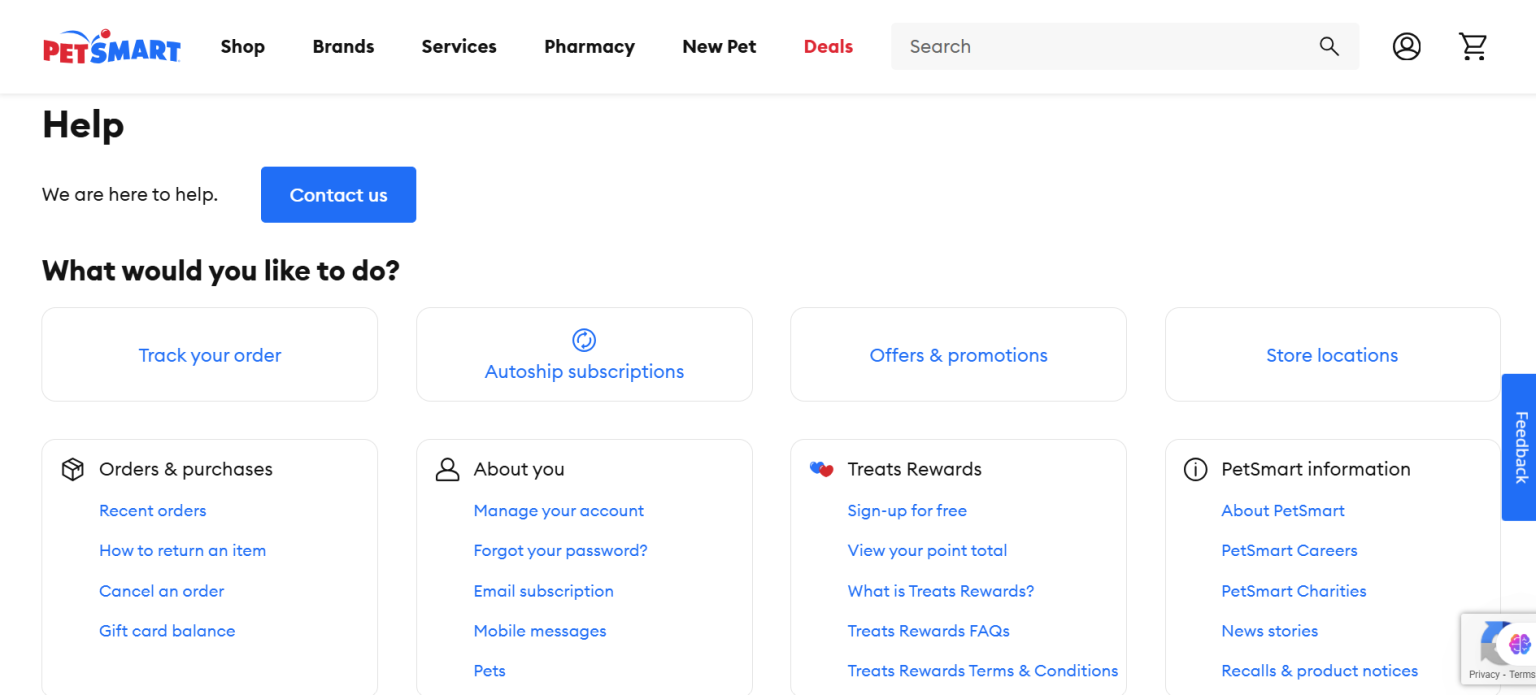Select the Track your order card
1536x695 pixels.
(210, 354)
